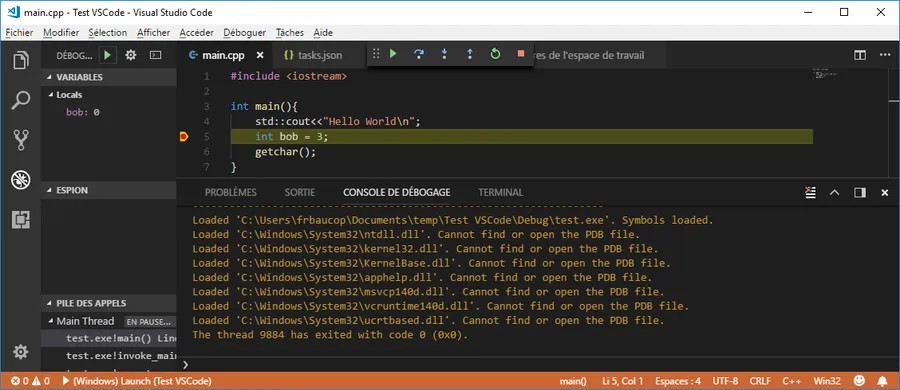Image resolution: width=900 pixels, height=390 pixels.
Task: Toggle breakpoint on line 5
Action: coord(184,137)
